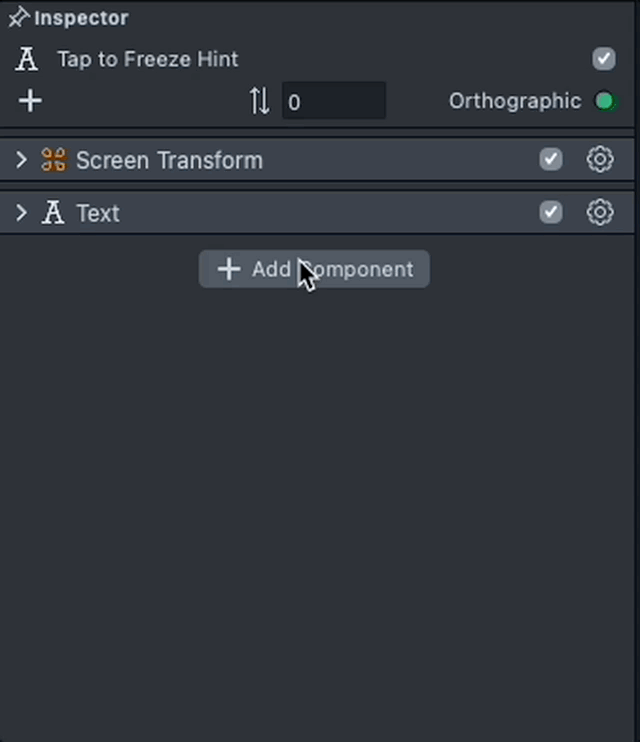
Task: Expand the Text component chevron
Action: [x=21, y=213]
